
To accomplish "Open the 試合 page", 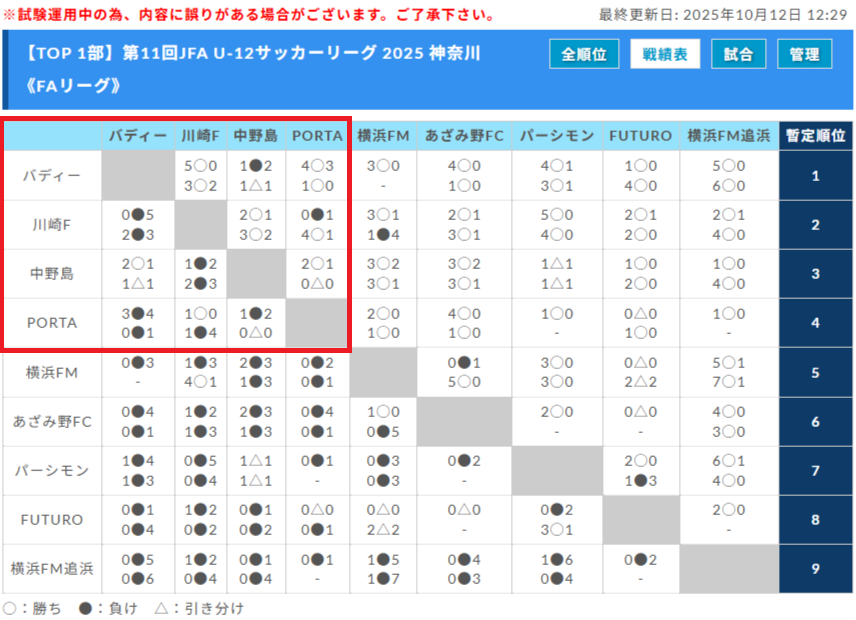I will tap(738, 55).
